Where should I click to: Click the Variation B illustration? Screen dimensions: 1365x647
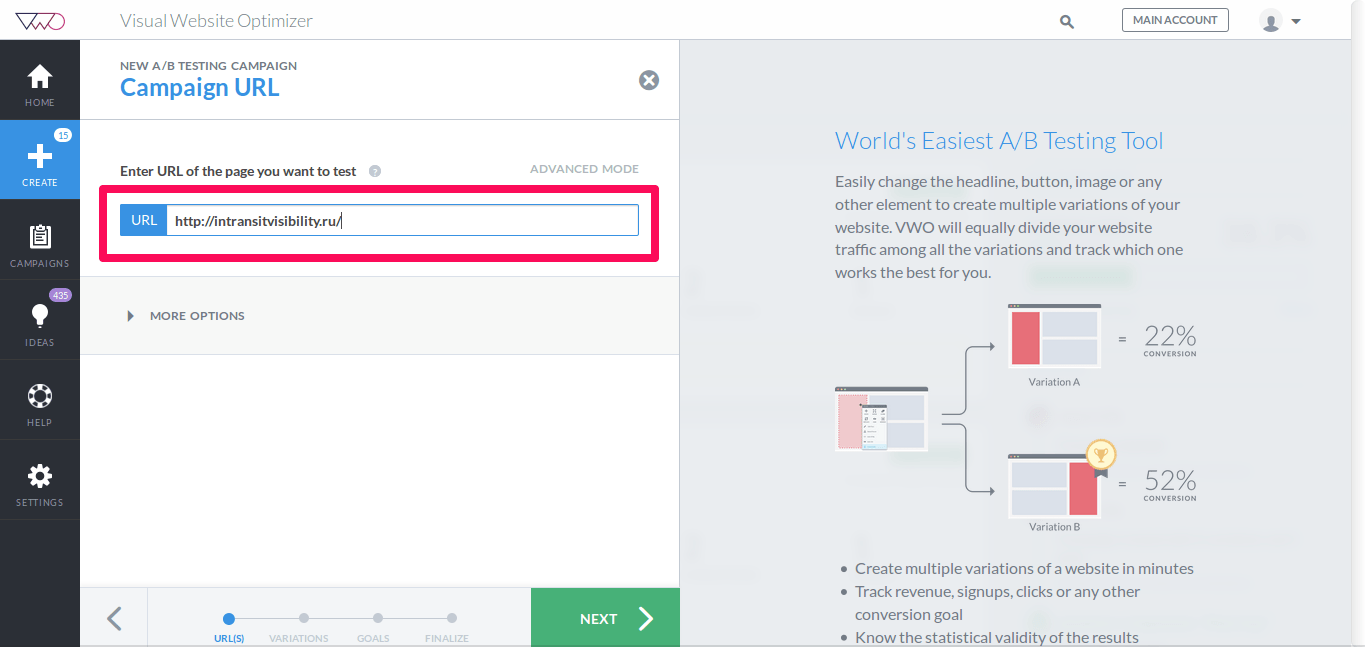tap(1054, 485)
